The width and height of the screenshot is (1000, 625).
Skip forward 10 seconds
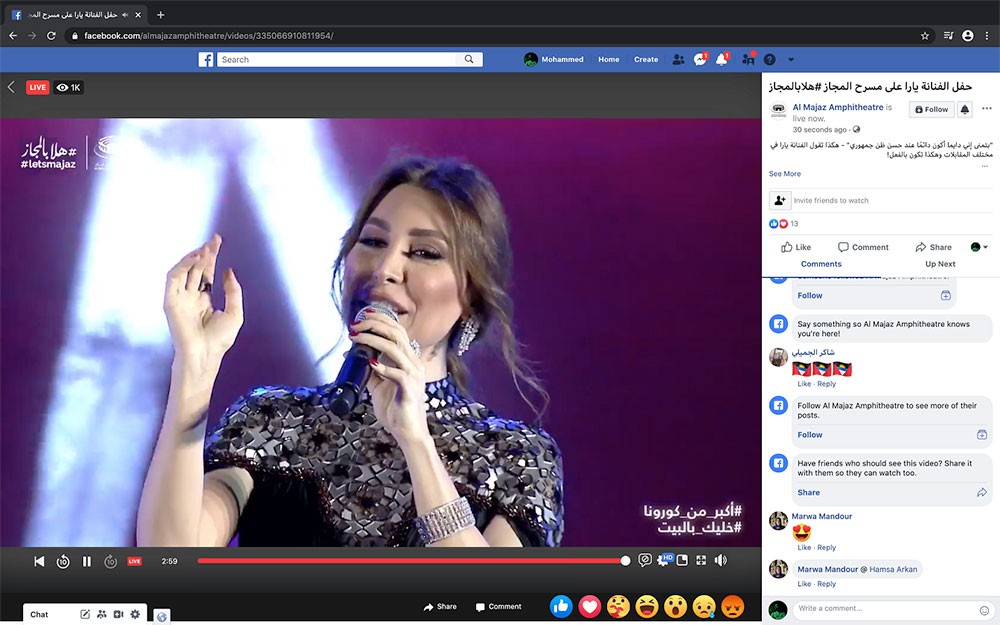[x=110, y=561]
